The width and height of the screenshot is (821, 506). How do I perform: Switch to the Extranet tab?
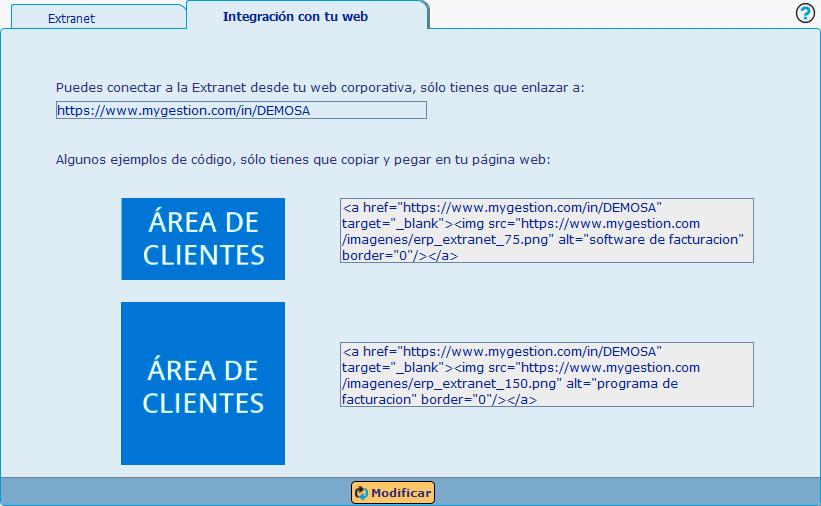98,18
